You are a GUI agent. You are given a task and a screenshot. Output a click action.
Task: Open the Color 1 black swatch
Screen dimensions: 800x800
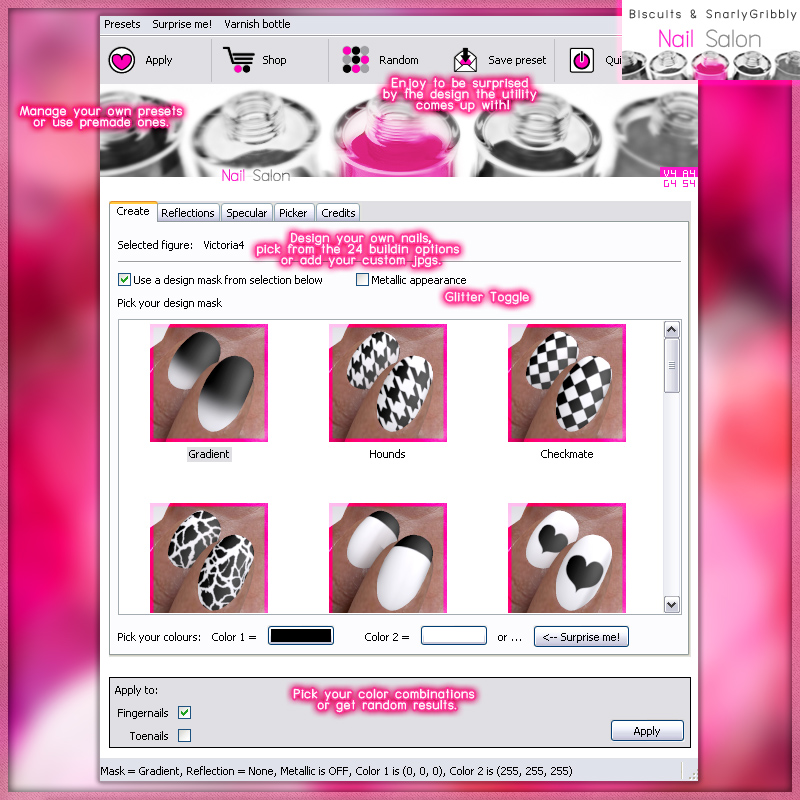pyautogui.click(x=301, y=636)
